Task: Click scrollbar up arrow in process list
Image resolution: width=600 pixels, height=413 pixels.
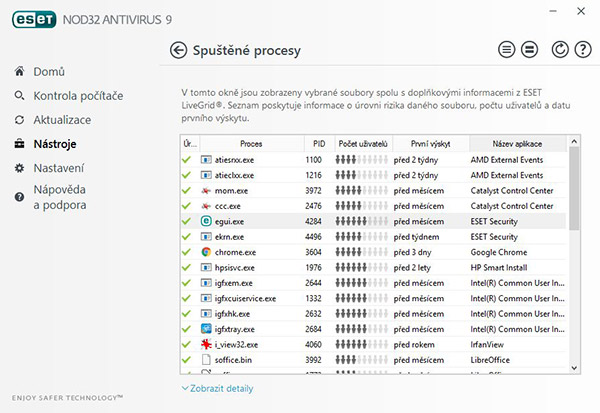Action: 574,142
